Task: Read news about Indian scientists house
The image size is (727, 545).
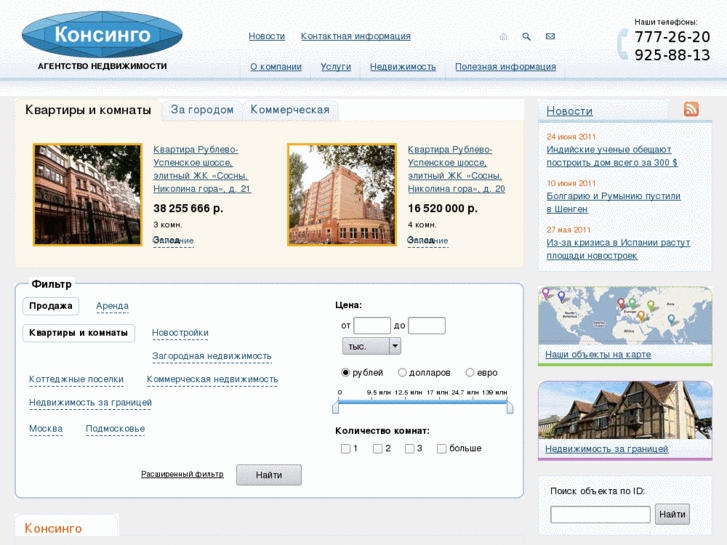Action: [x=612, y=156]
